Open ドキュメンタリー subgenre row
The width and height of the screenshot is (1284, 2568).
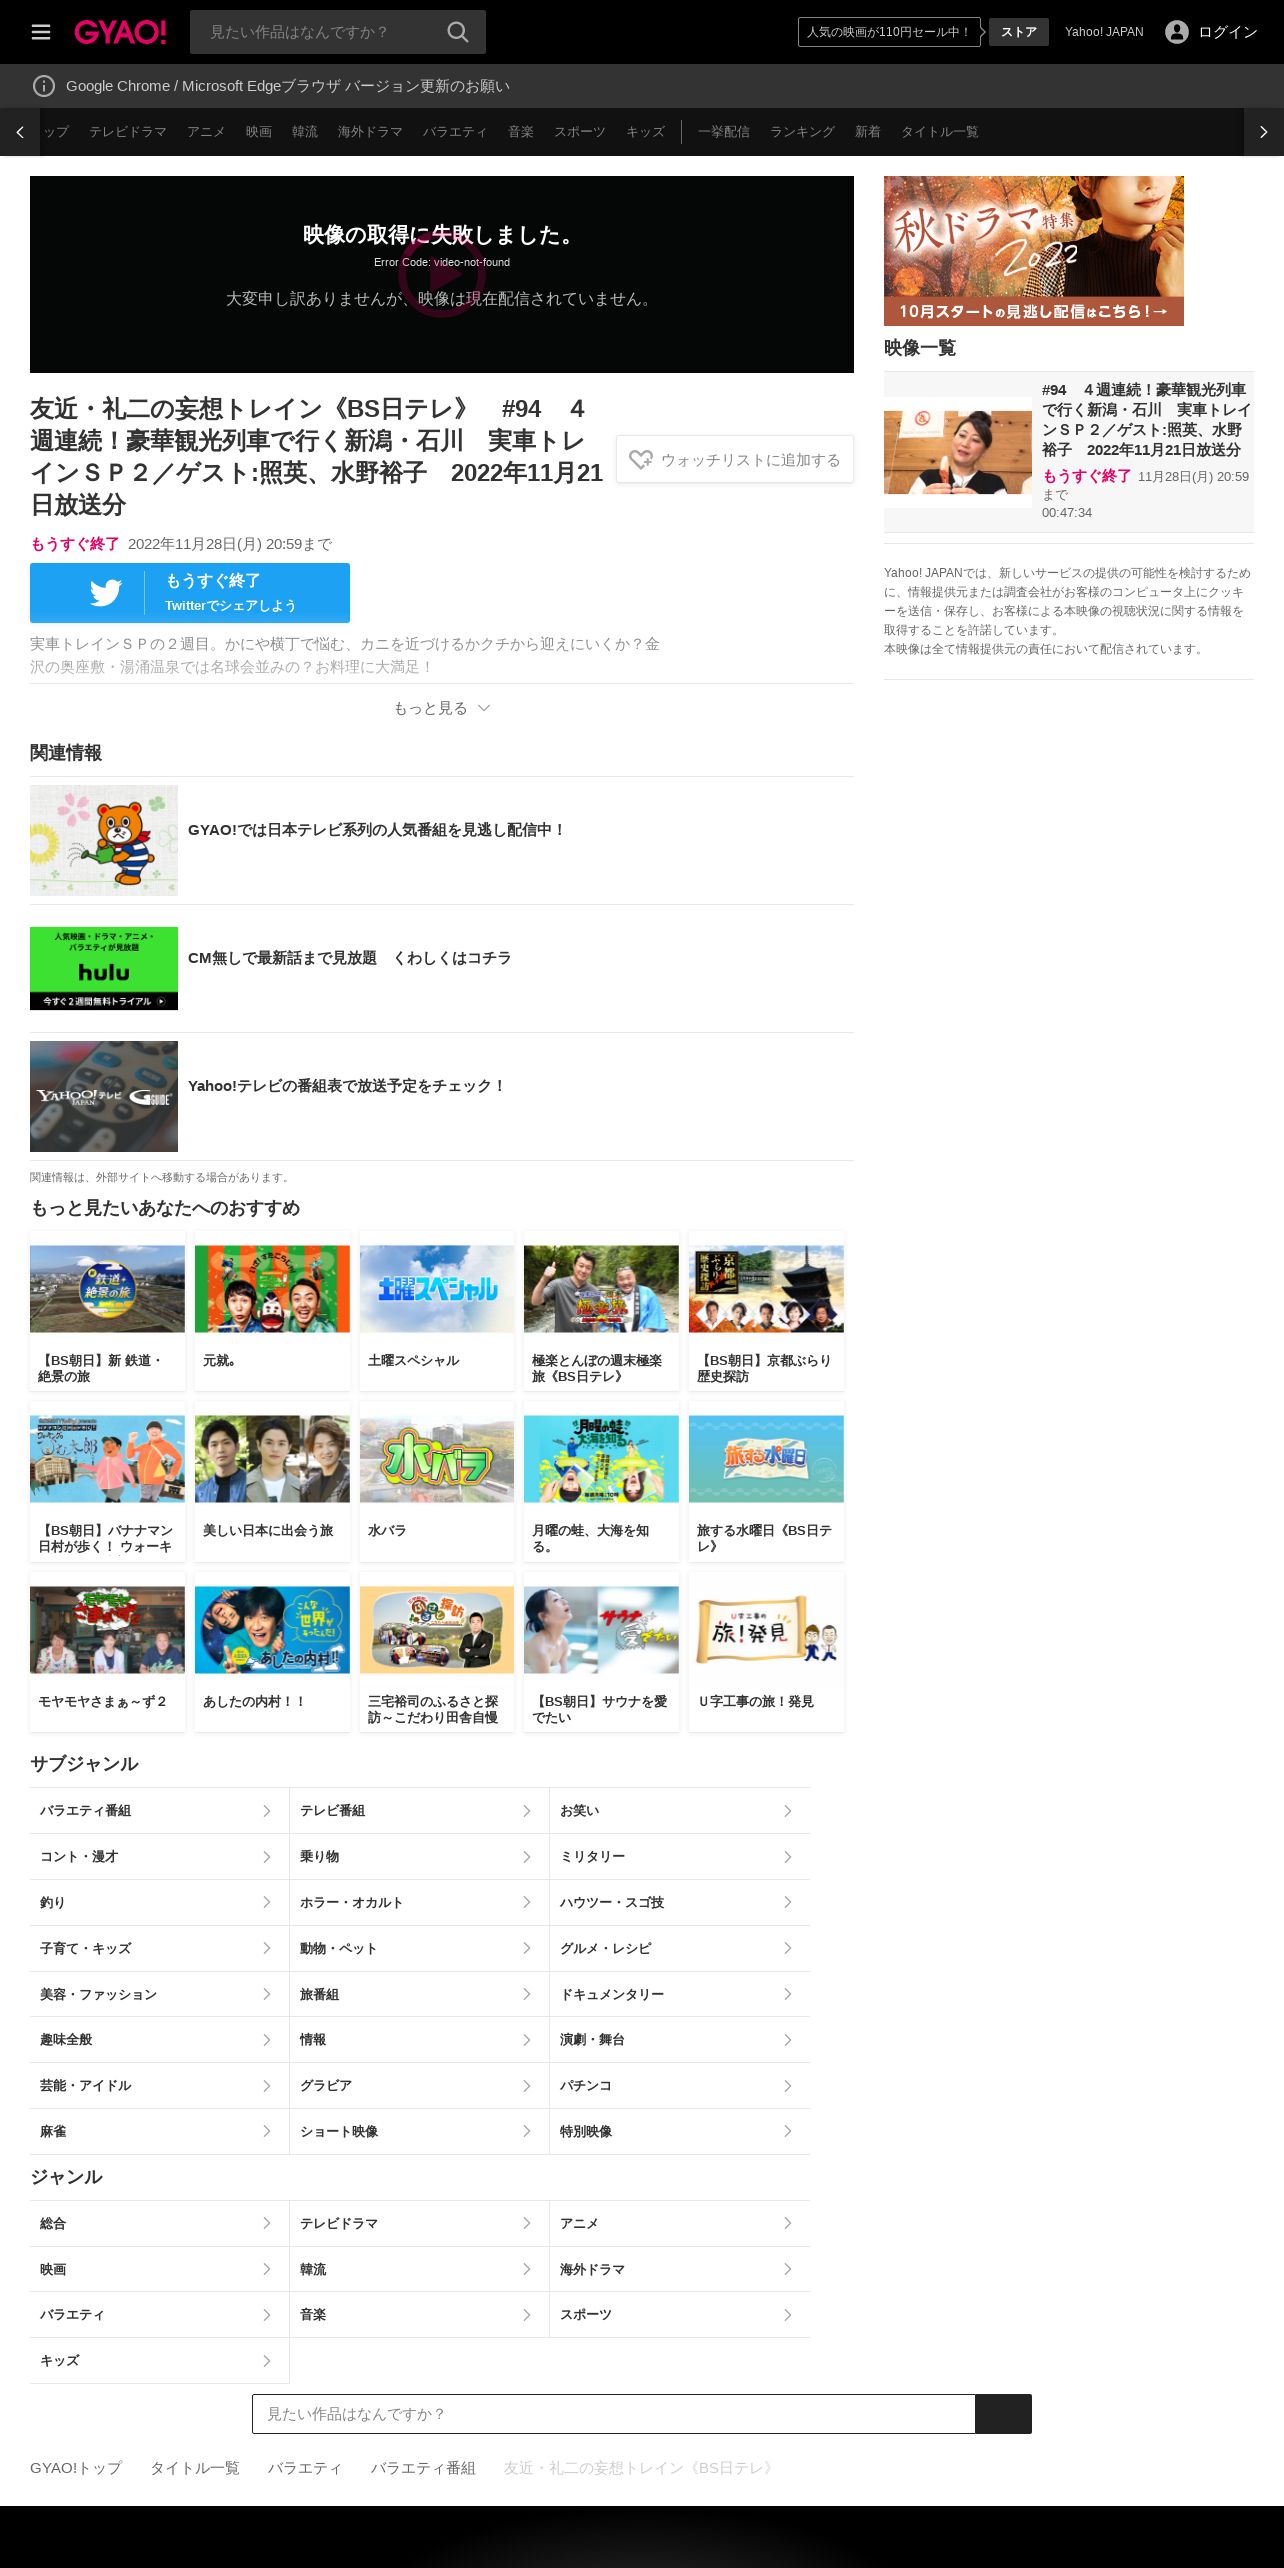[680, 1994]
